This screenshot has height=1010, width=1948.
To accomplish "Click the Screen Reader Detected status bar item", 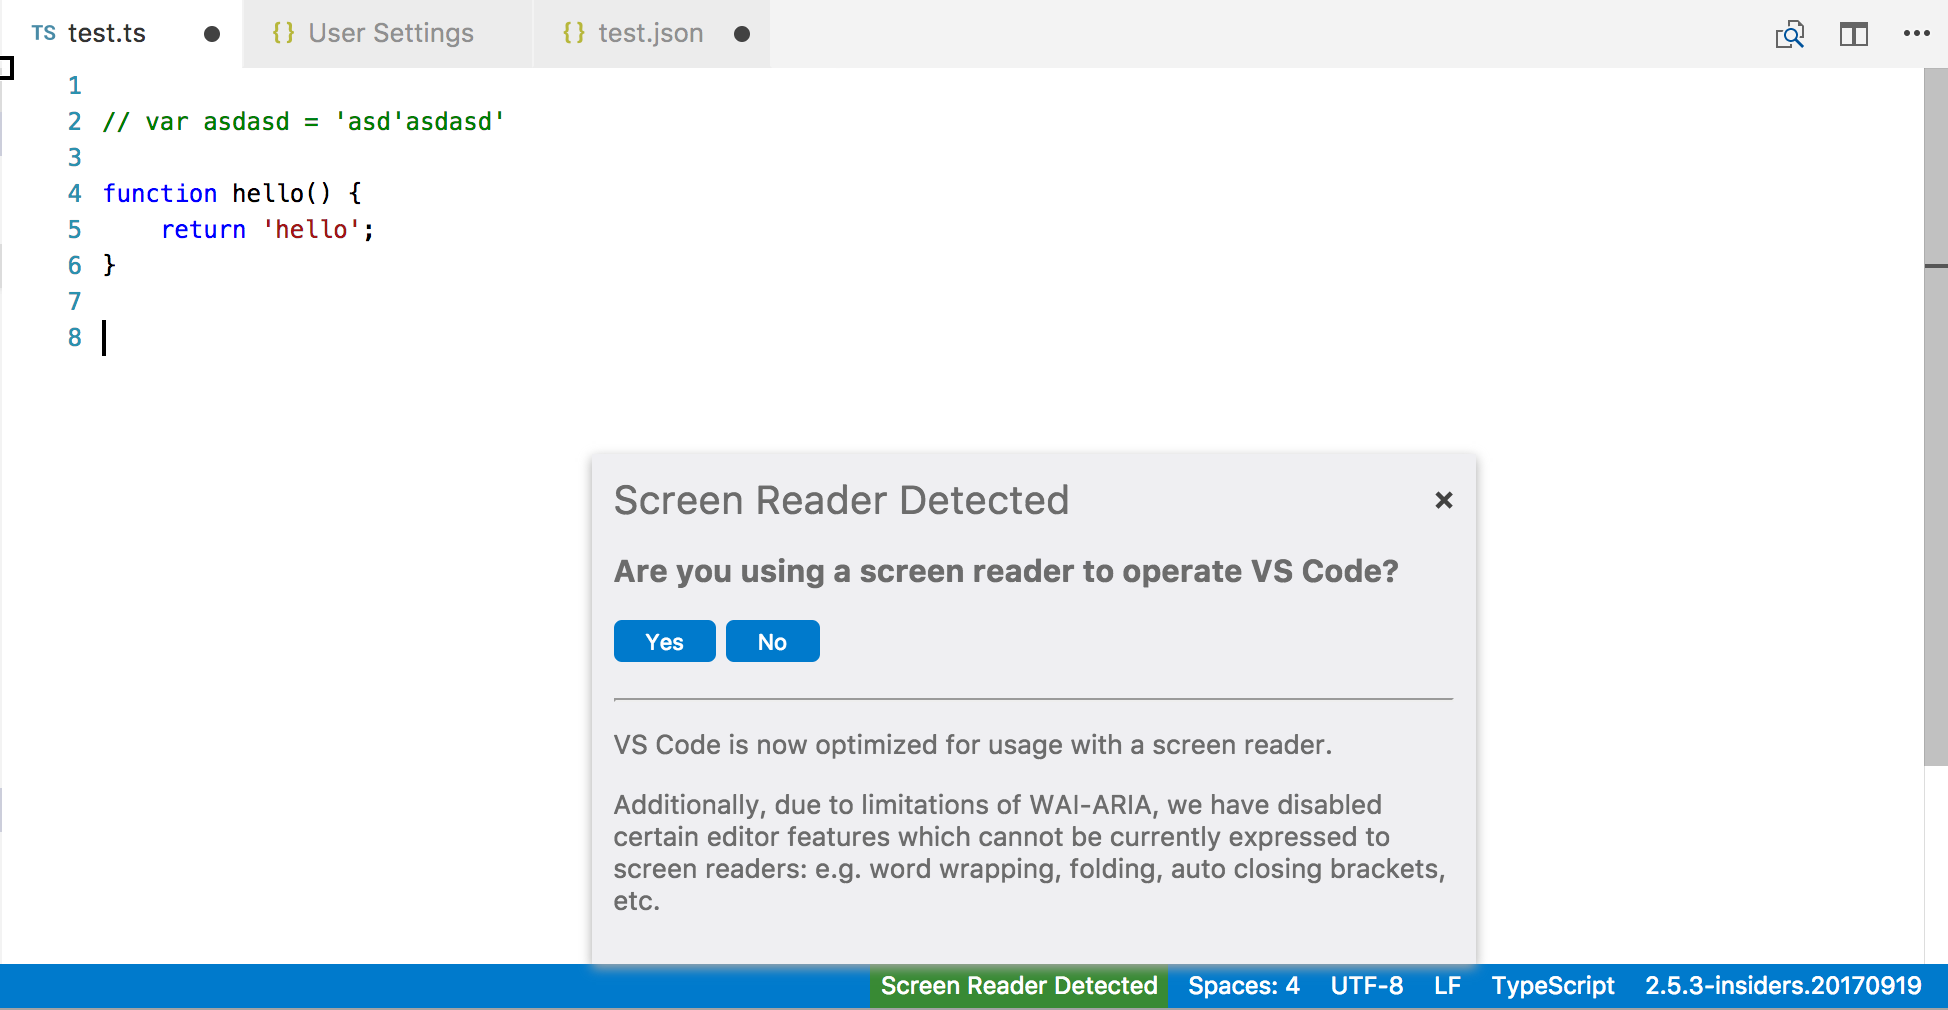I will (x=1019, y=986).
